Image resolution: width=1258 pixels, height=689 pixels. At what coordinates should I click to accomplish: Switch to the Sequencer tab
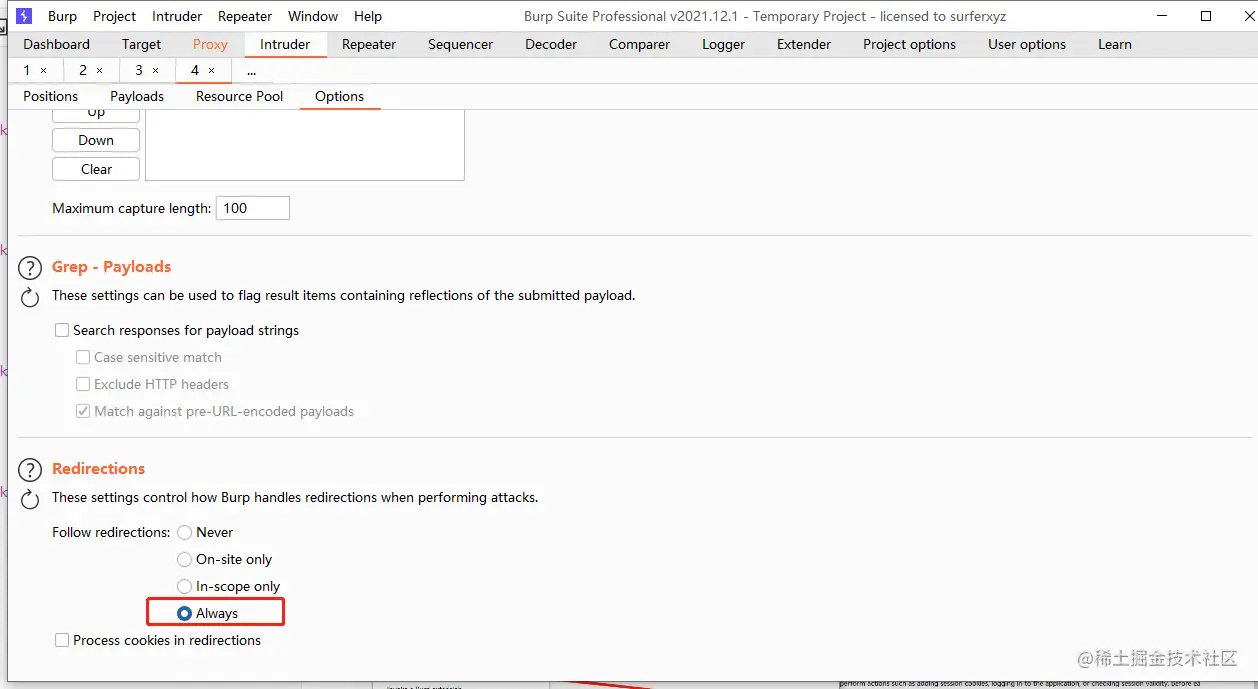pos(460,44)
